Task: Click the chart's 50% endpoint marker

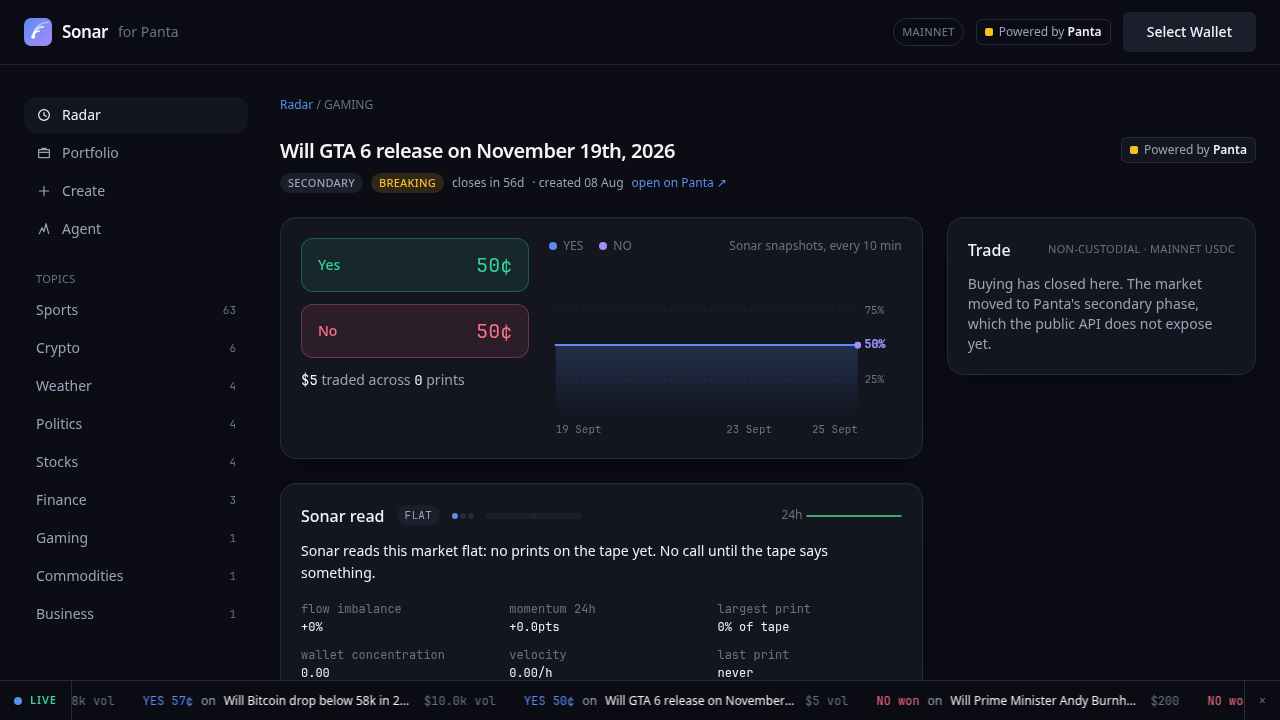Action: pos(858,345)
